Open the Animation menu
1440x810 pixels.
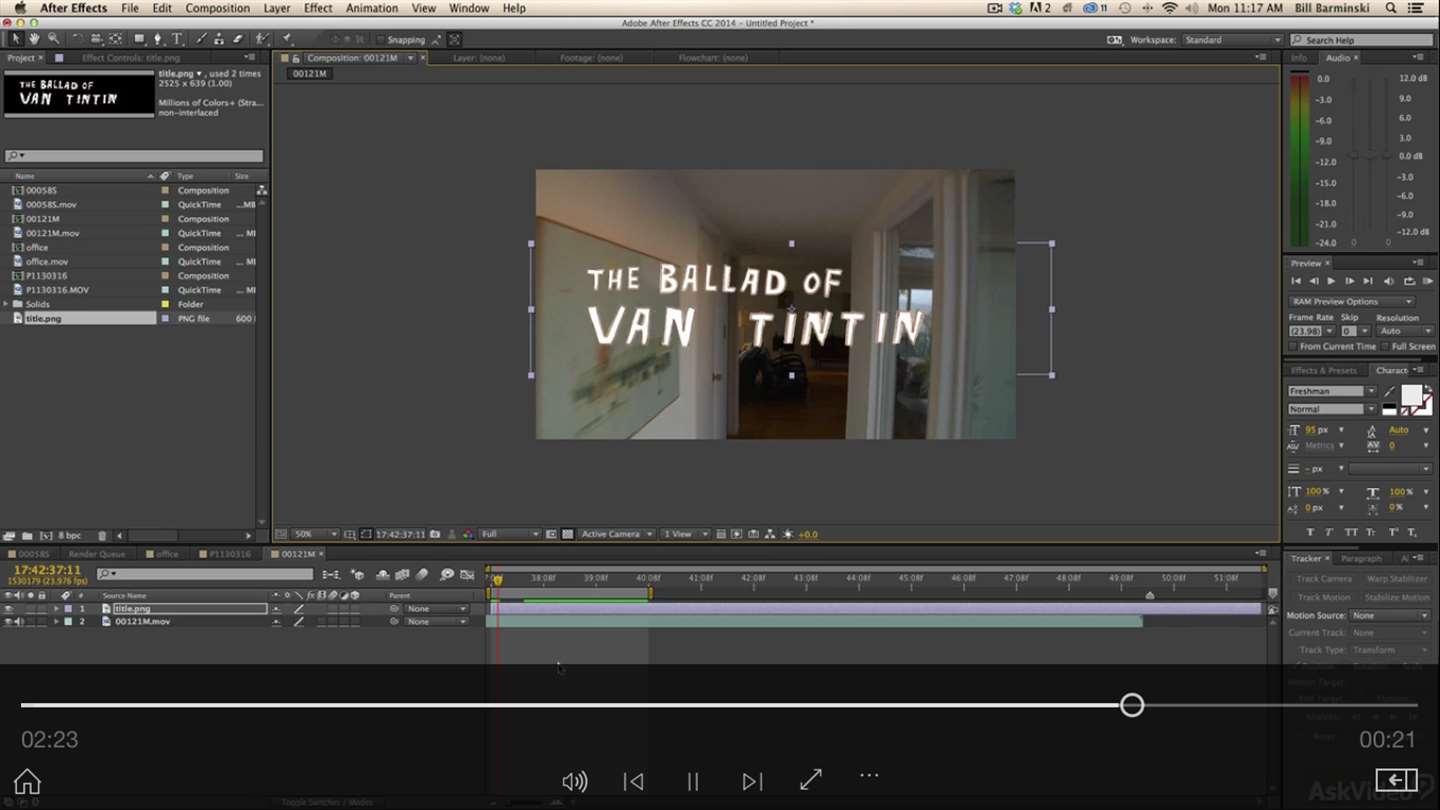(x=372, y=8)
